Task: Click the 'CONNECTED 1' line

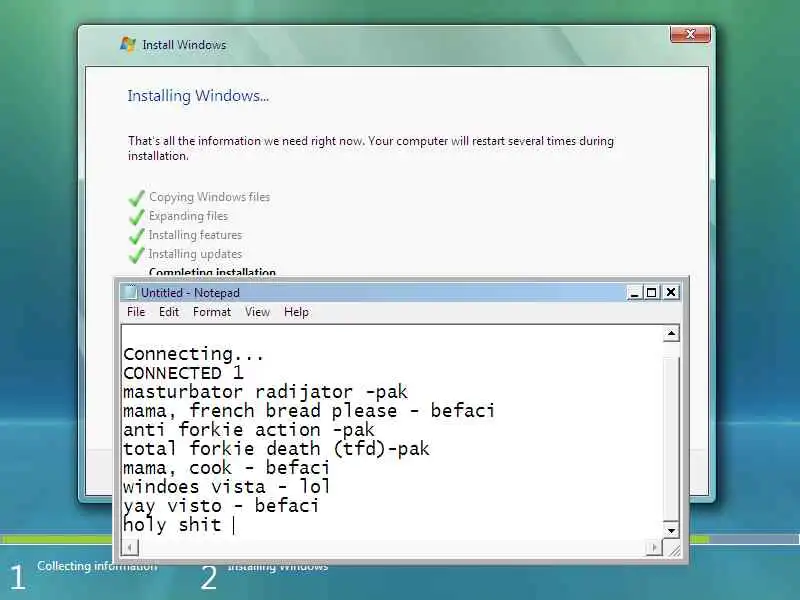Action: pos(184,373)
